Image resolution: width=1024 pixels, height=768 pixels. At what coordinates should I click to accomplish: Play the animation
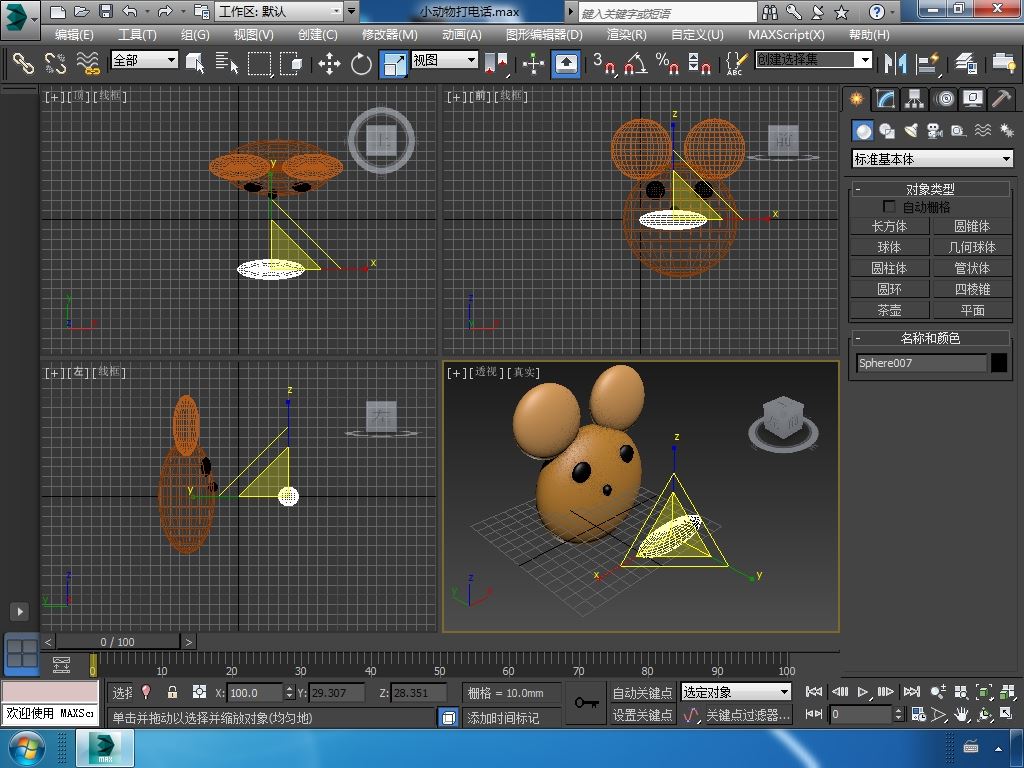coord(863,692)
